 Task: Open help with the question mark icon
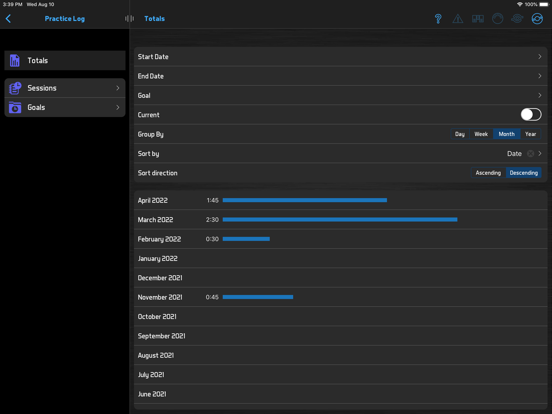[x=438, y=19]
